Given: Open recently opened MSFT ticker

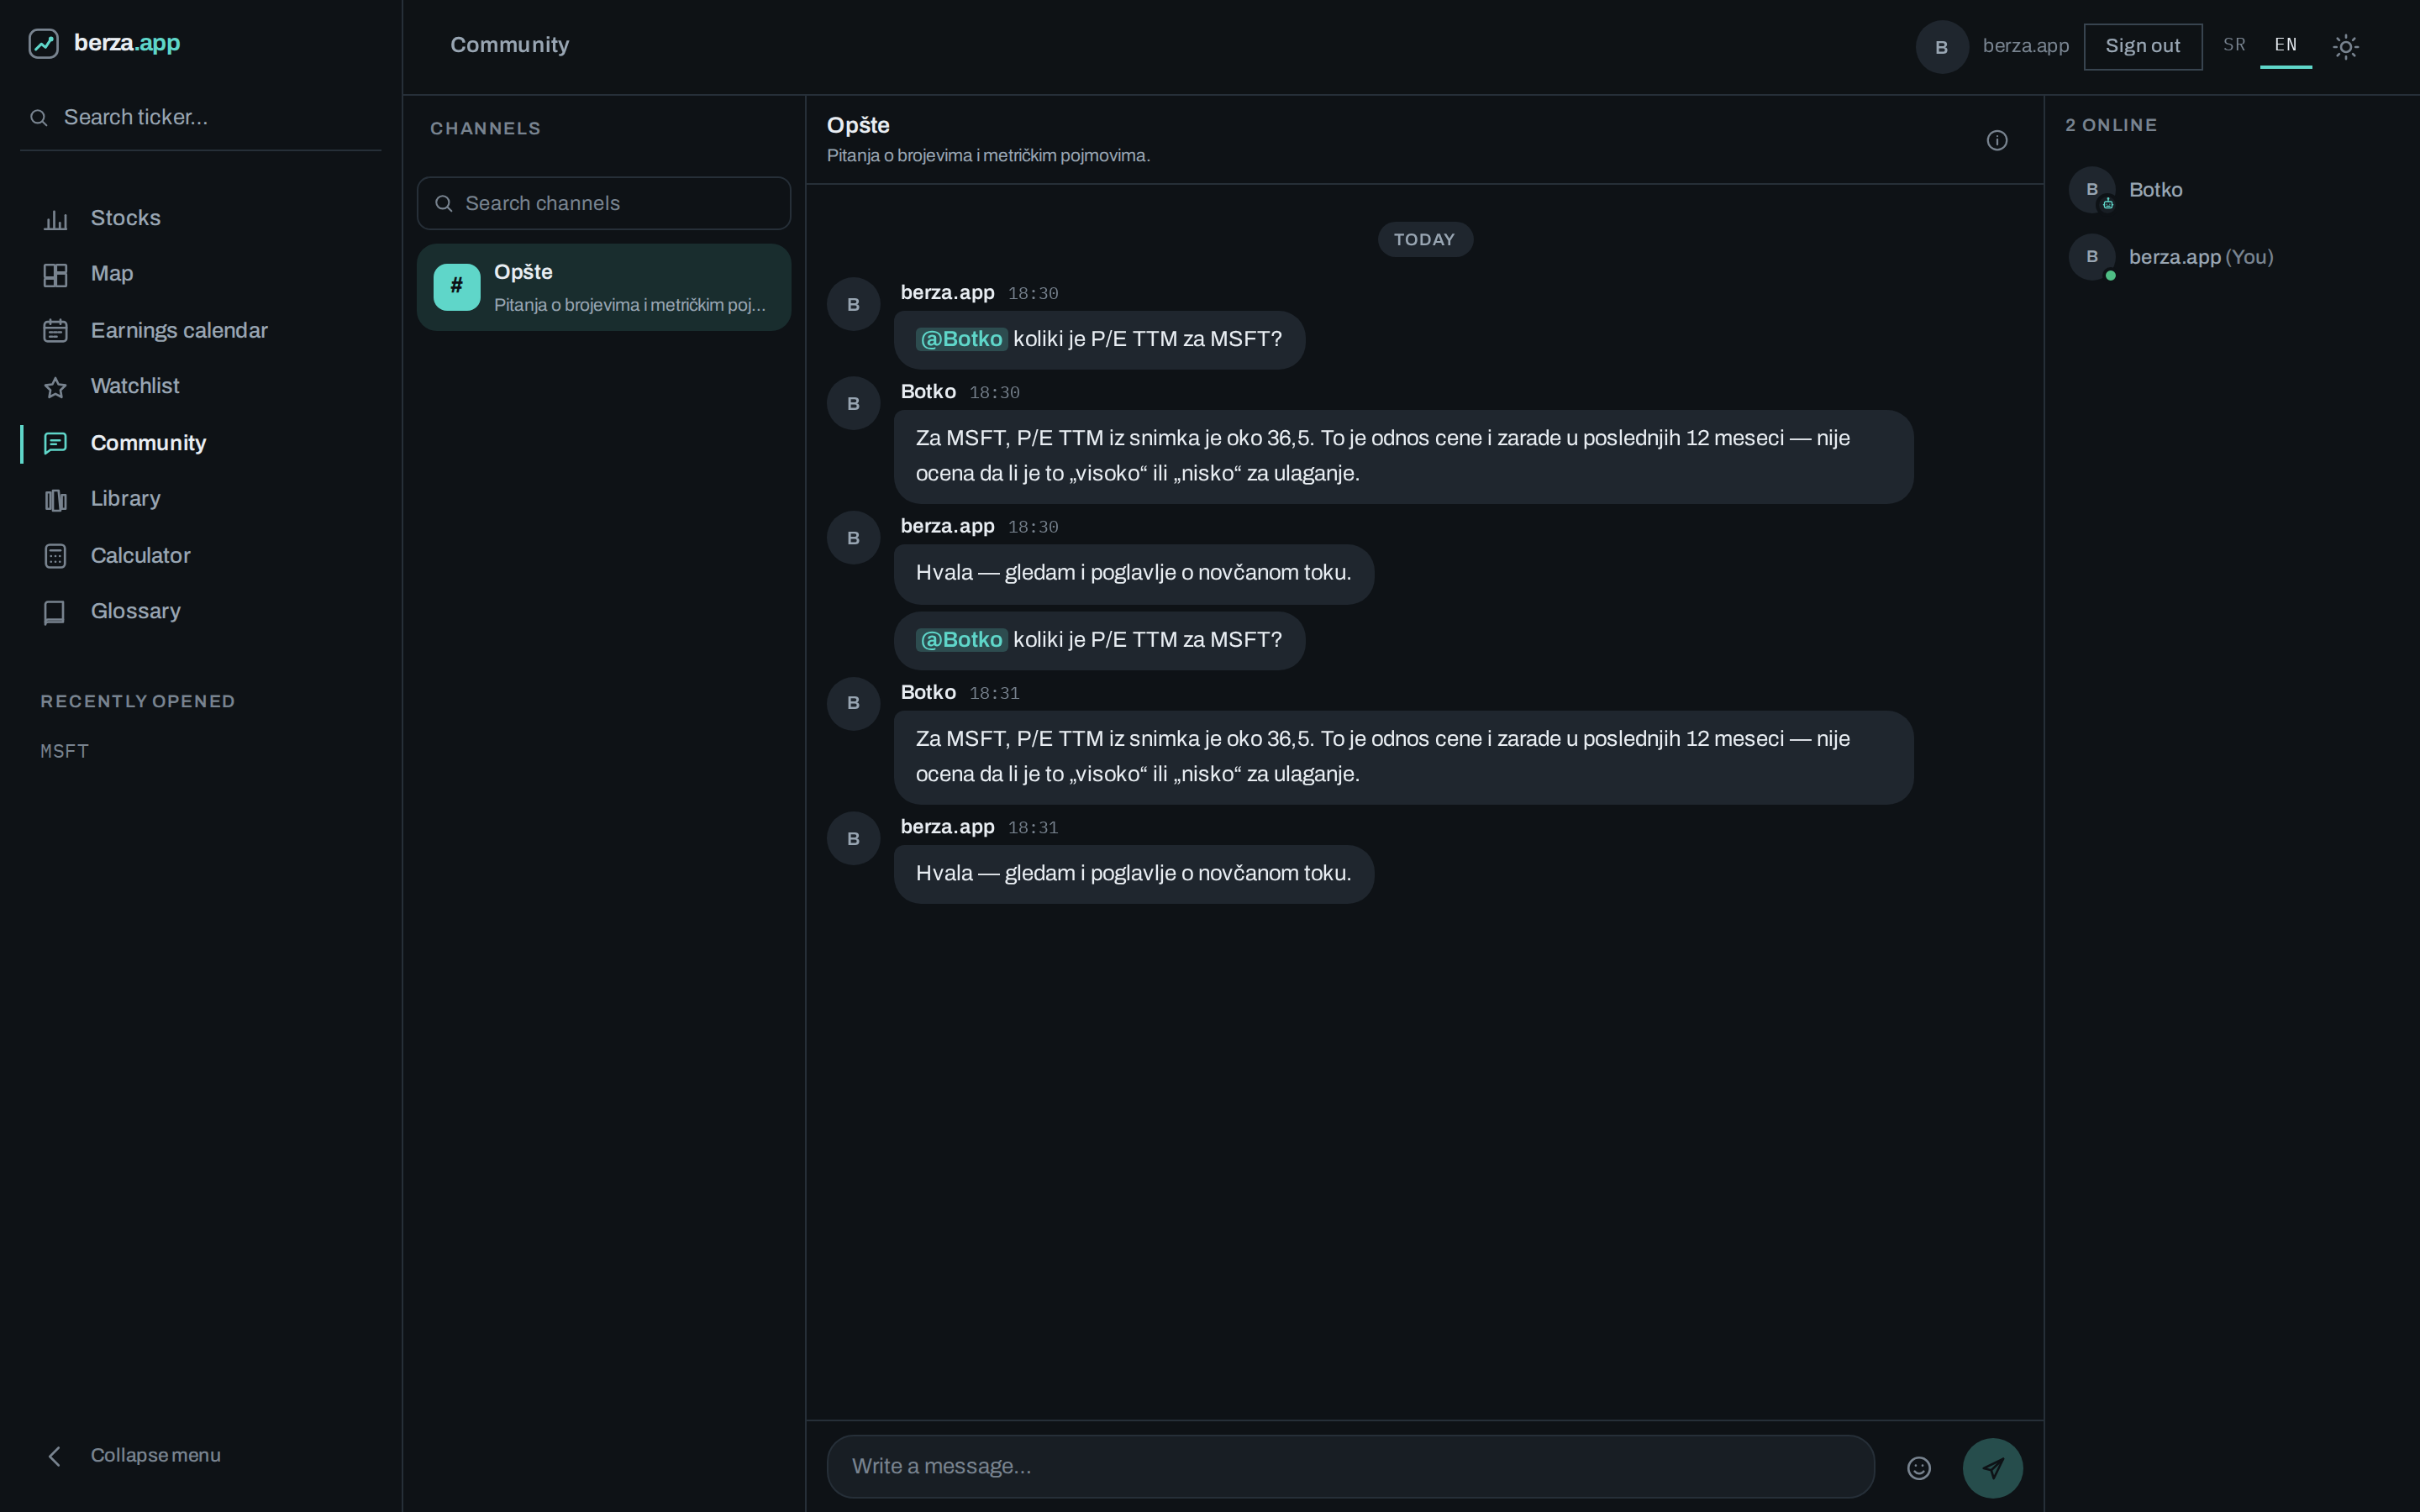Looking at the screenshot, I should 65,751.
